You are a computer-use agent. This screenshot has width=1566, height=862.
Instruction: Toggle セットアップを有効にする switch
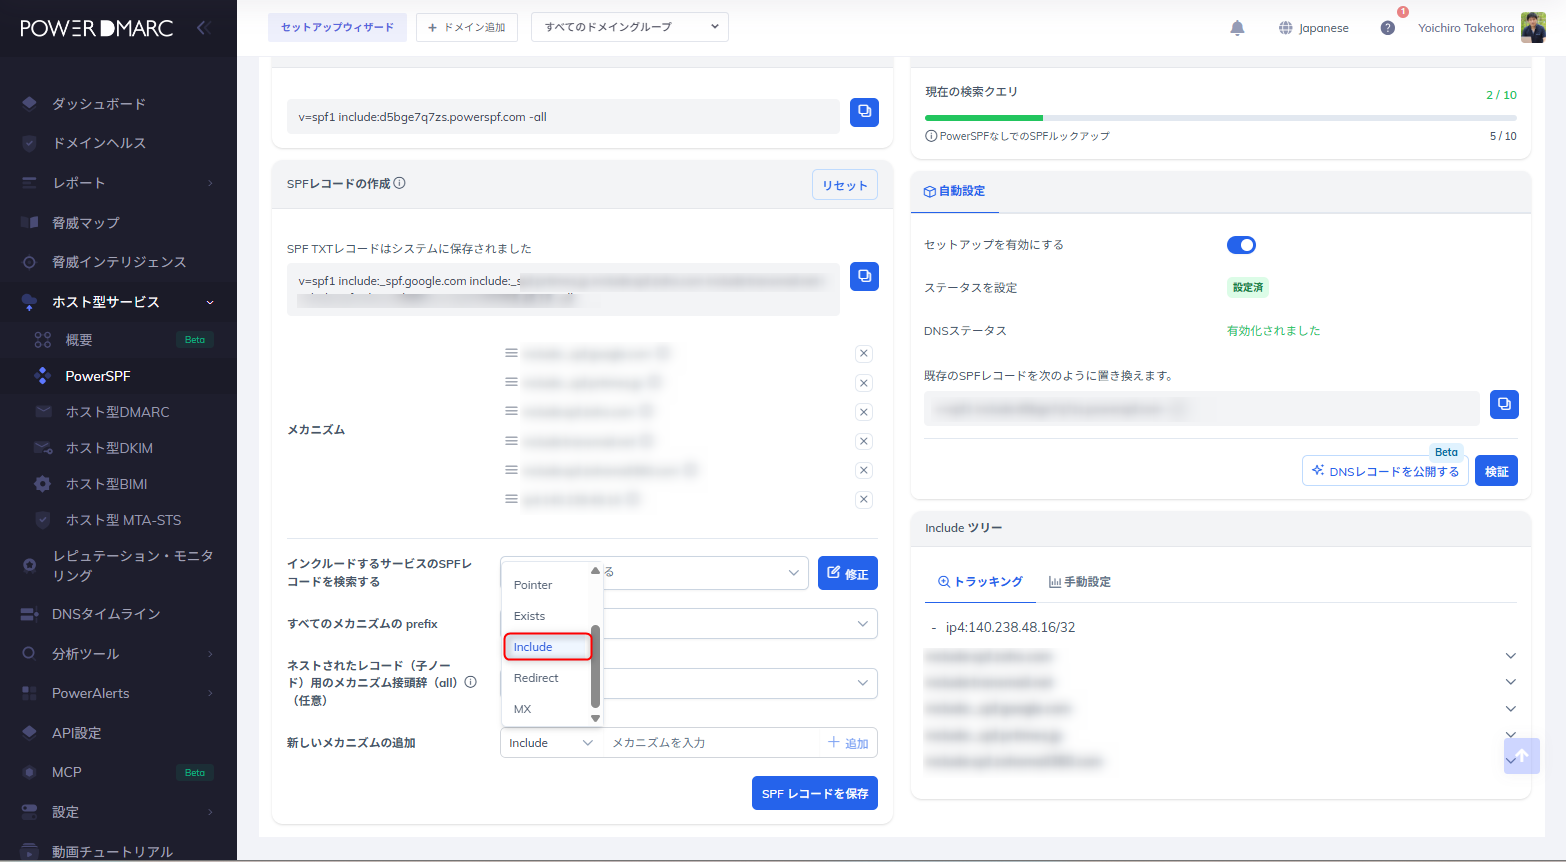click(1241, 245)
